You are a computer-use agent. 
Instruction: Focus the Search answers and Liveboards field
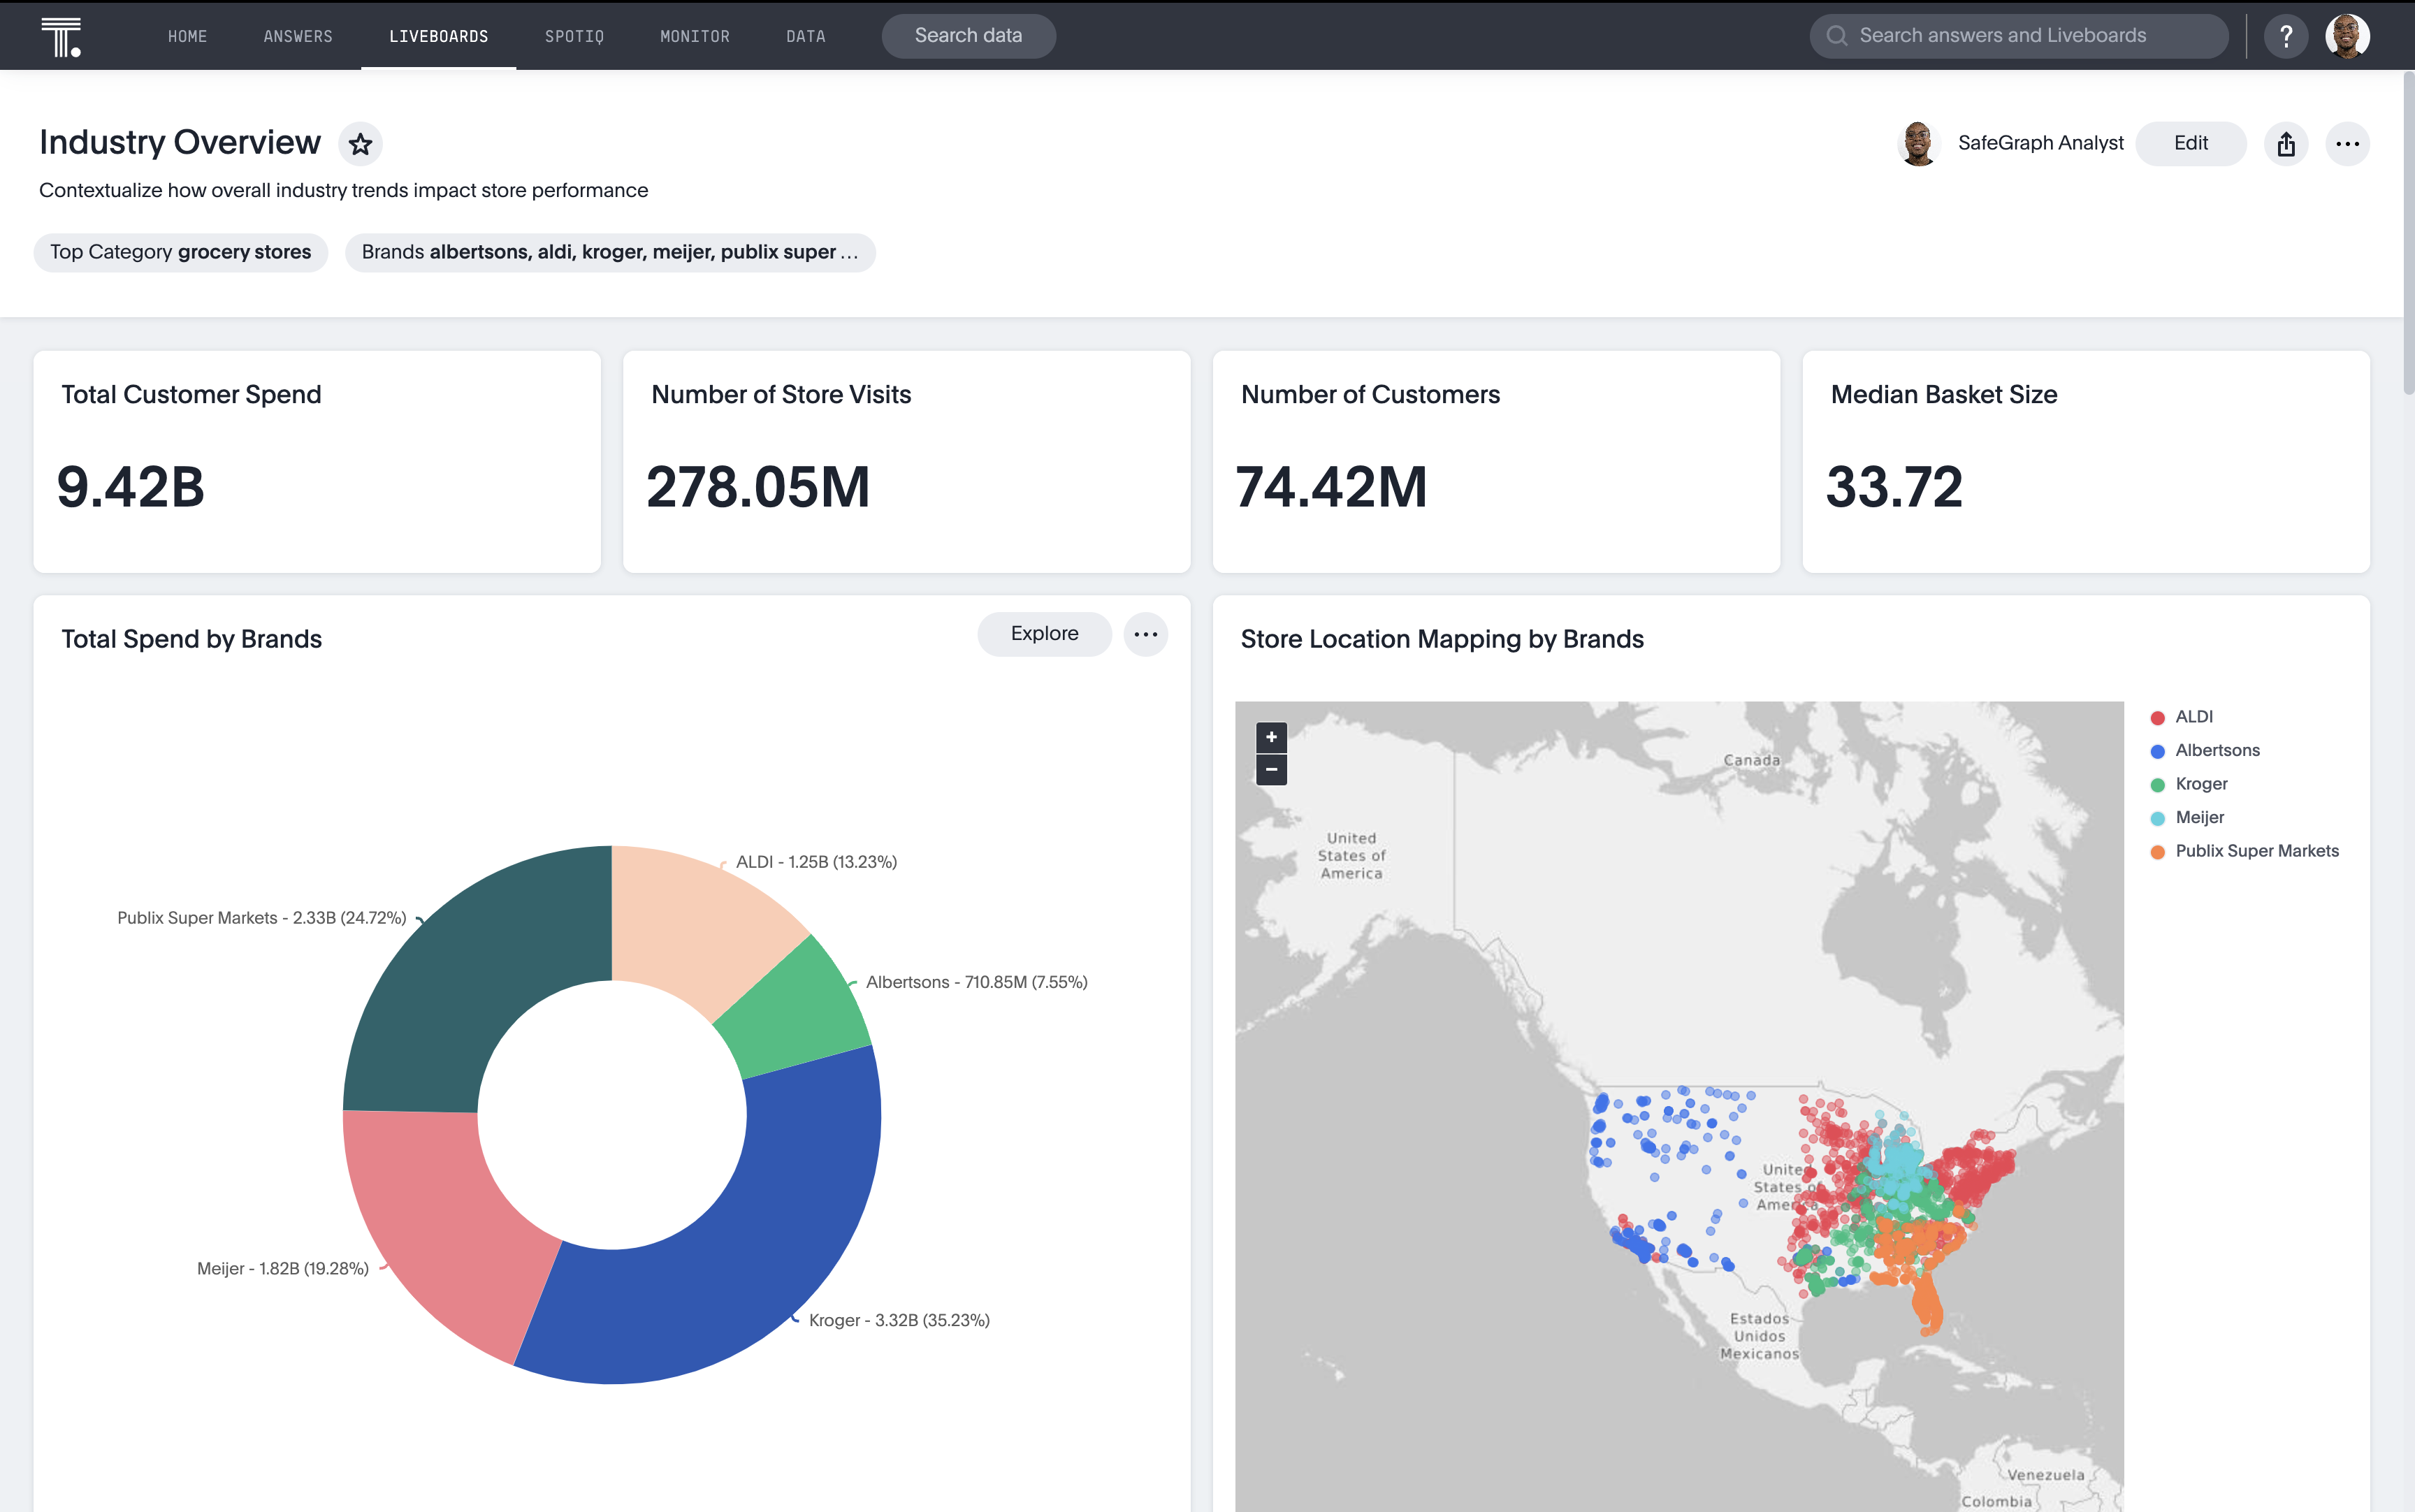coord(2020,37)
